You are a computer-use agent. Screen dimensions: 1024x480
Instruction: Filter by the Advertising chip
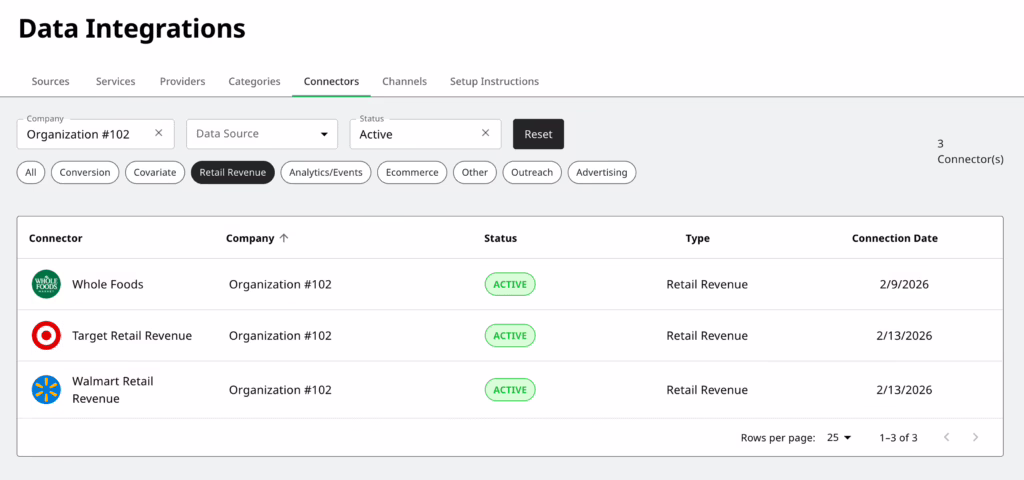pyautogui.click(x=601, y=172)
